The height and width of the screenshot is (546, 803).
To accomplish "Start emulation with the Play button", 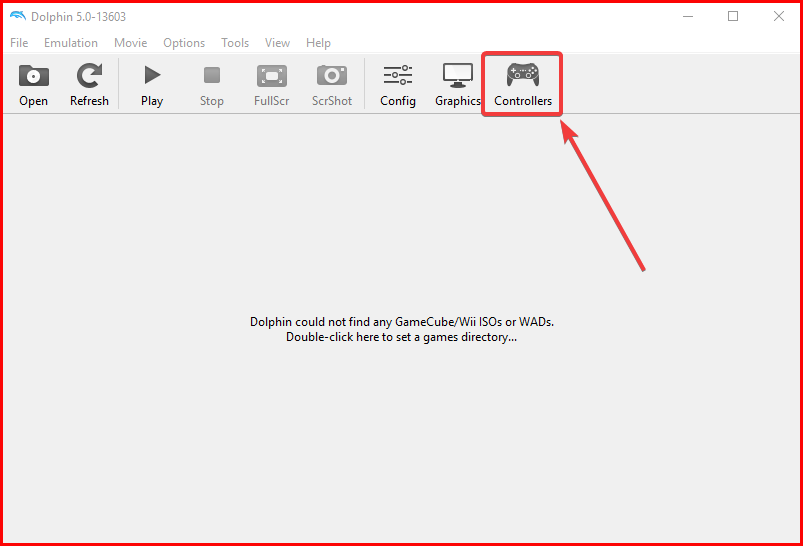I will (x=152, y=85).
